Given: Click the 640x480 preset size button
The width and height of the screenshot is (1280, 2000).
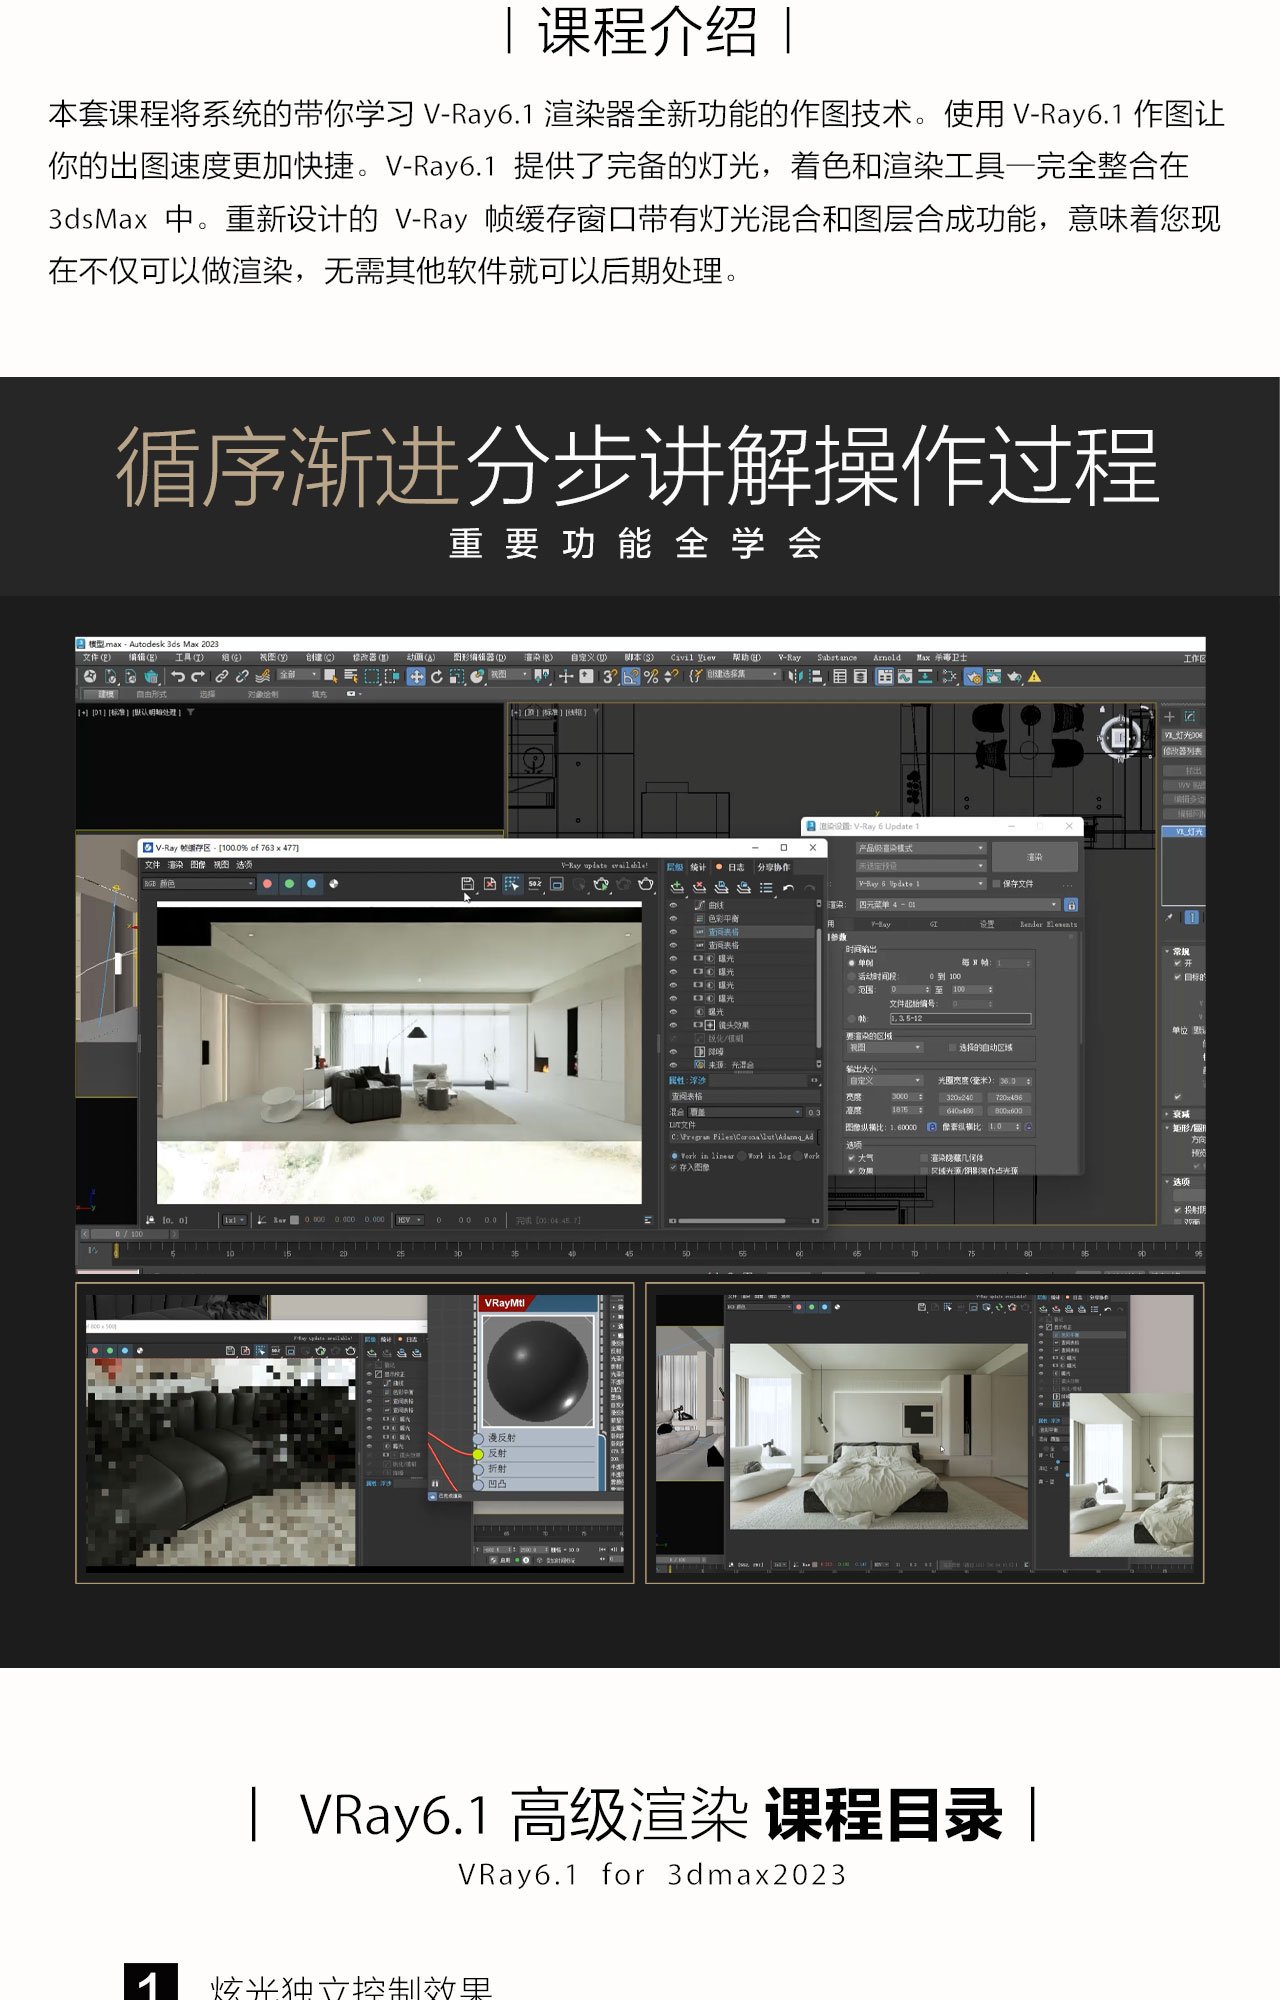Looking at the screenshot, I should tap(960, 1111).
